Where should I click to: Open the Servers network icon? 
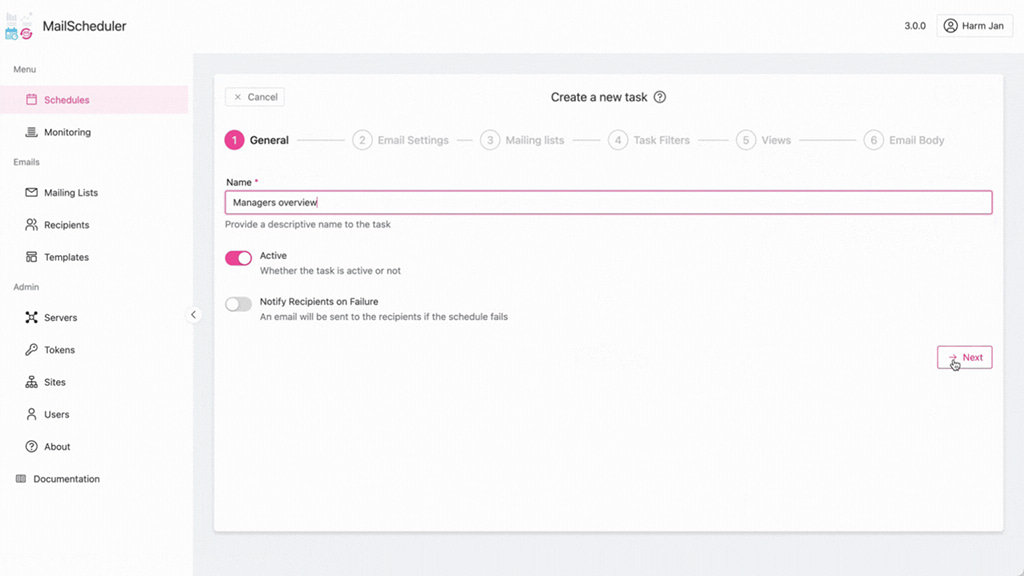[x=31, y=317]
